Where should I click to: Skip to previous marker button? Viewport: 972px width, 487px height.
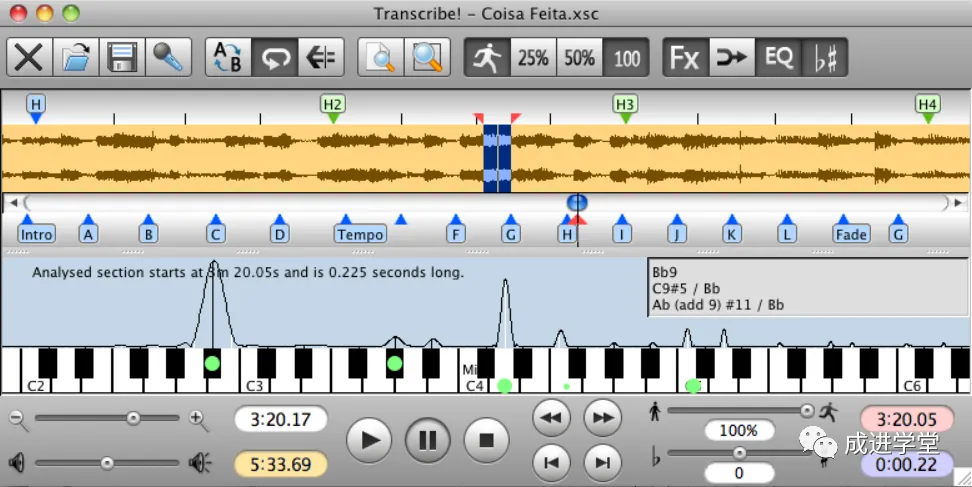click(552, 462)
